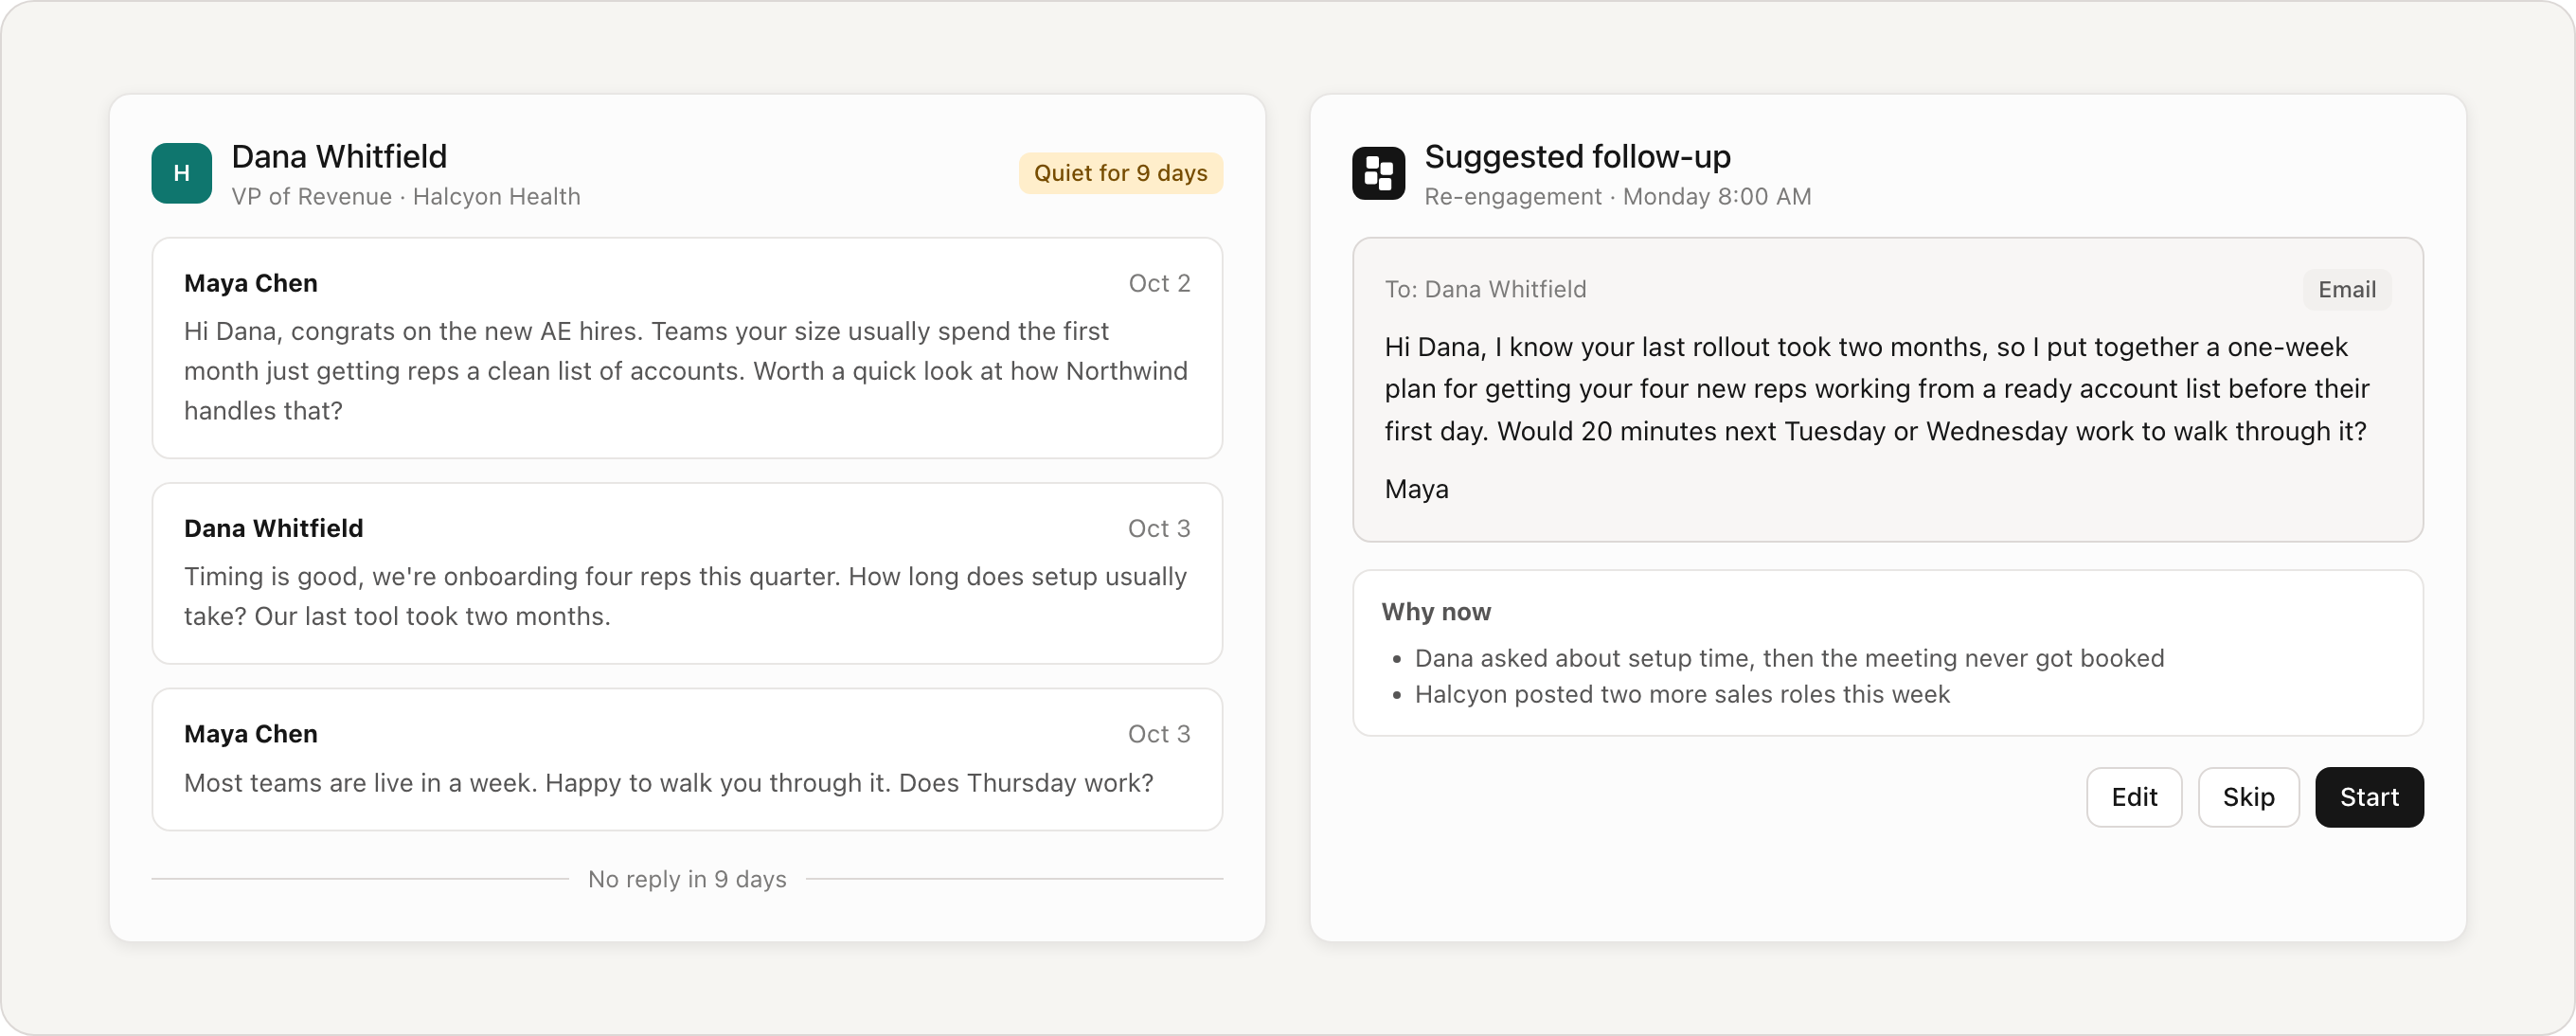Click the follow-up email body text

pyautogui.click(x=1876, y=389)
